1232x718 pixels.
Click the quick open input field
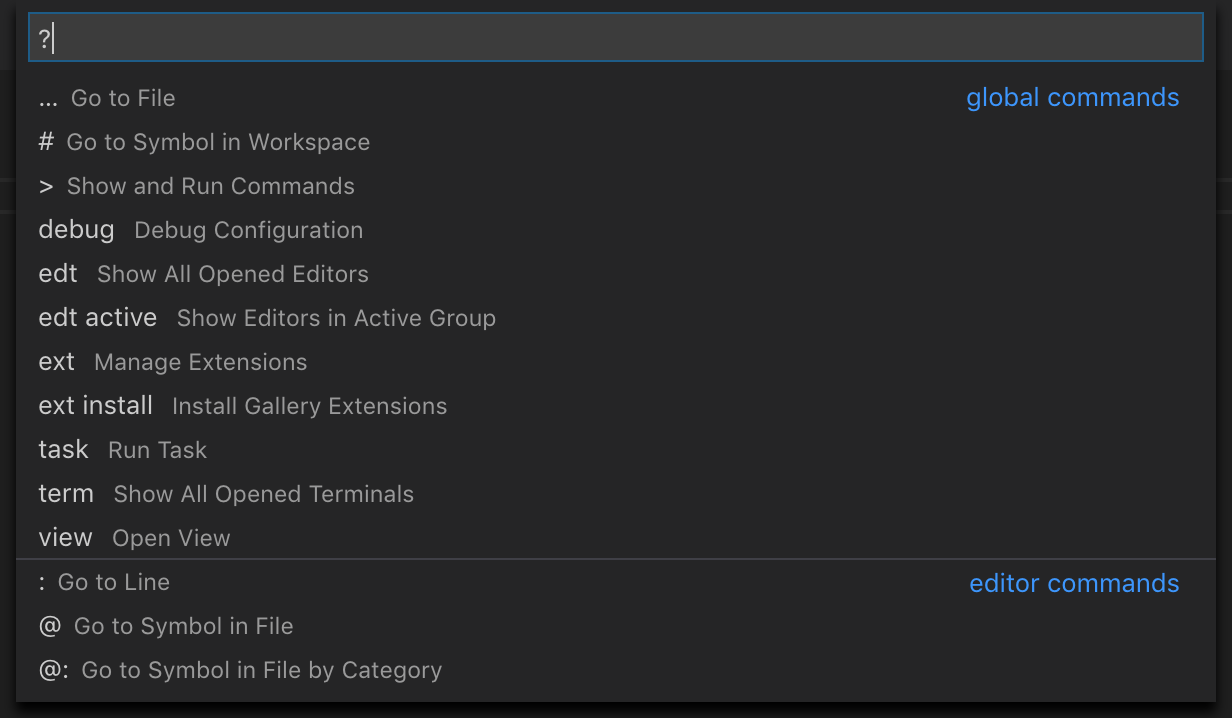pos(616,38)
